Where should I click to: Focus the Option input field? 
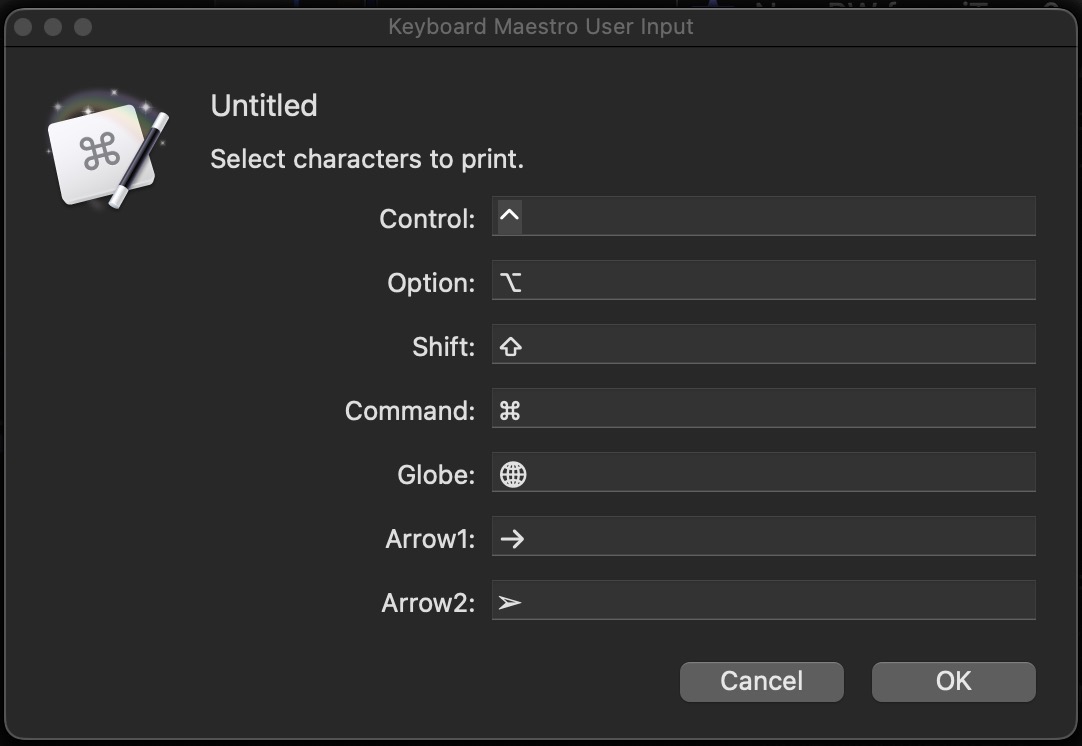coord(763,281)
